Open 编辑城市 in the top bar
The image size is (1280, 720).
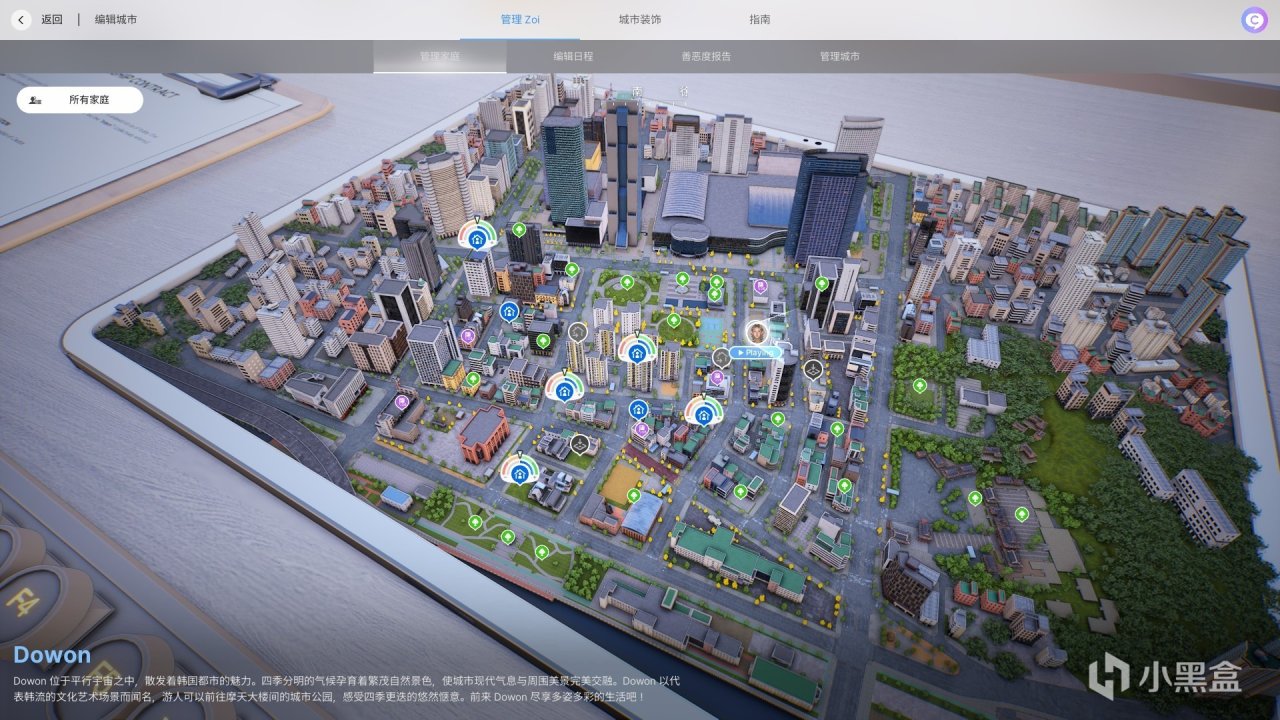[x=116, y=19]
